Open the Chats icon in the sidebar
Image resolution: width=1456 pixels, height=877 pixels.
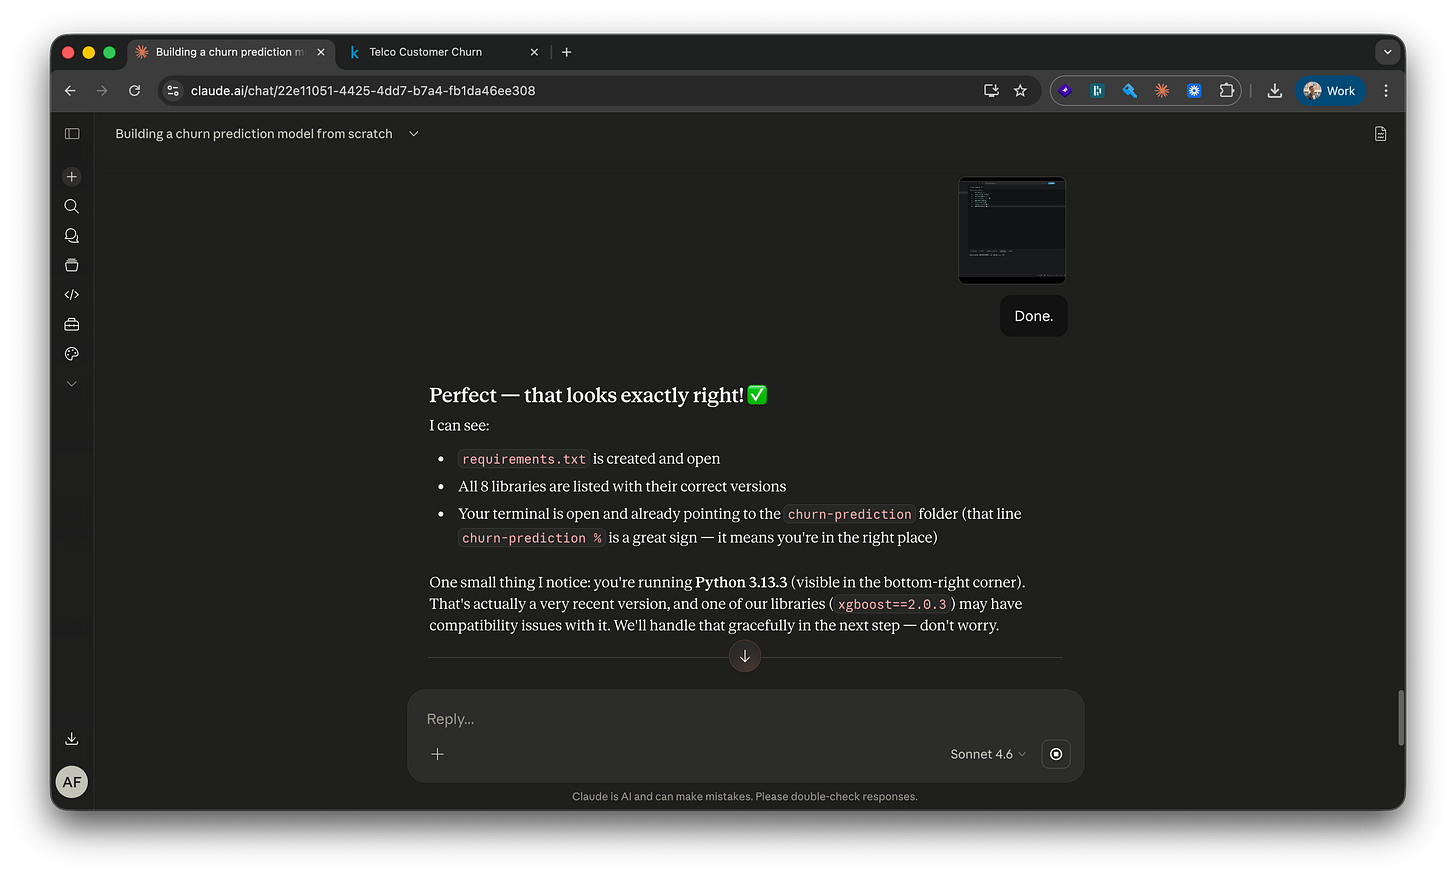pyautogui.click(x=71, y=235)
